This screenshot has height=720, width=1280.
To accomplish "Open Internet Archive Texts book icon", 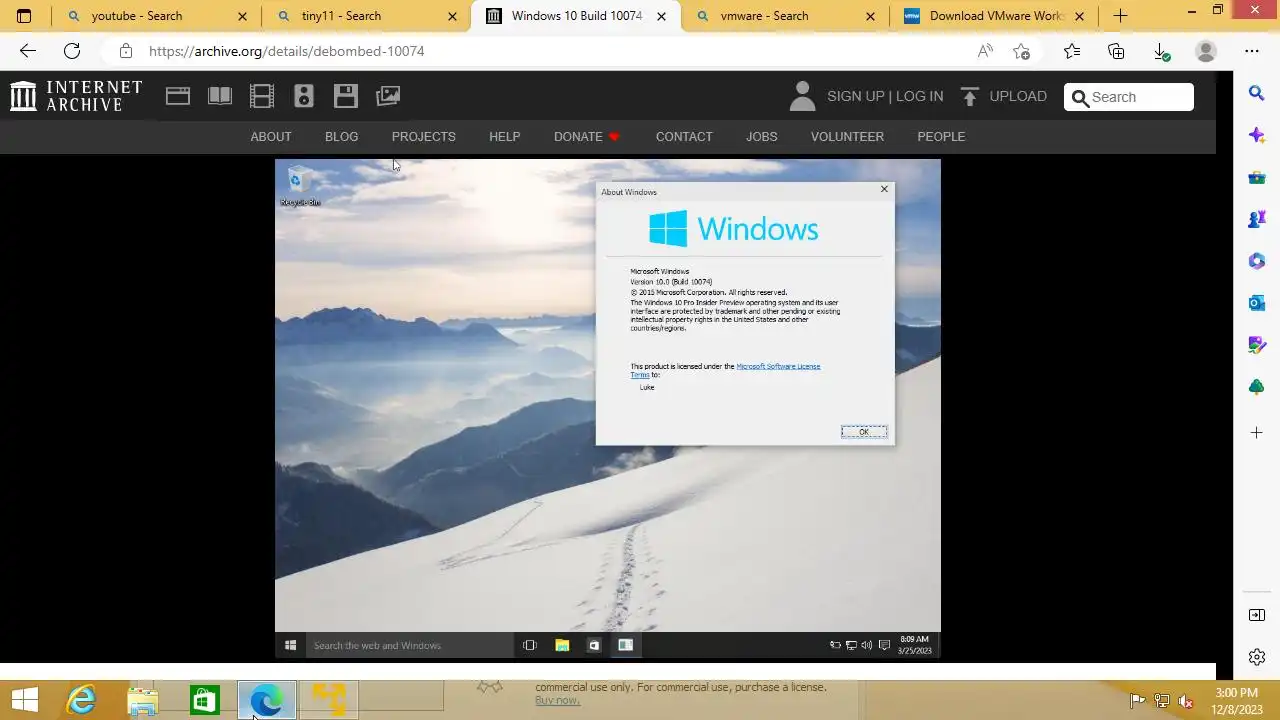I will [220, 96].
